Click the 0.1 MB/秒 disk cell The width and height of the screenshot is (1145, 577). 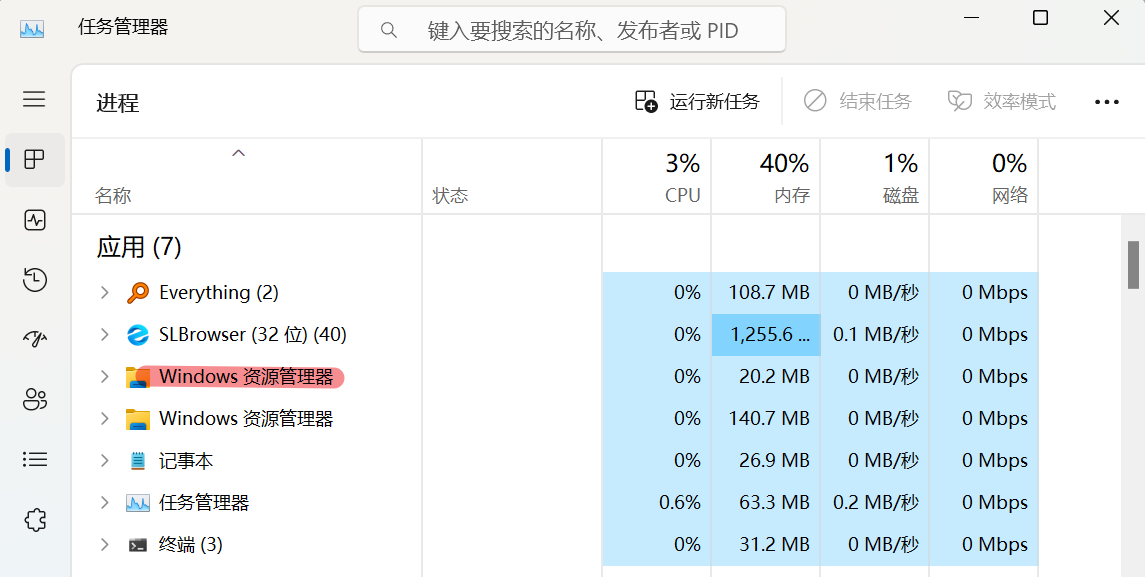[875, 335]
